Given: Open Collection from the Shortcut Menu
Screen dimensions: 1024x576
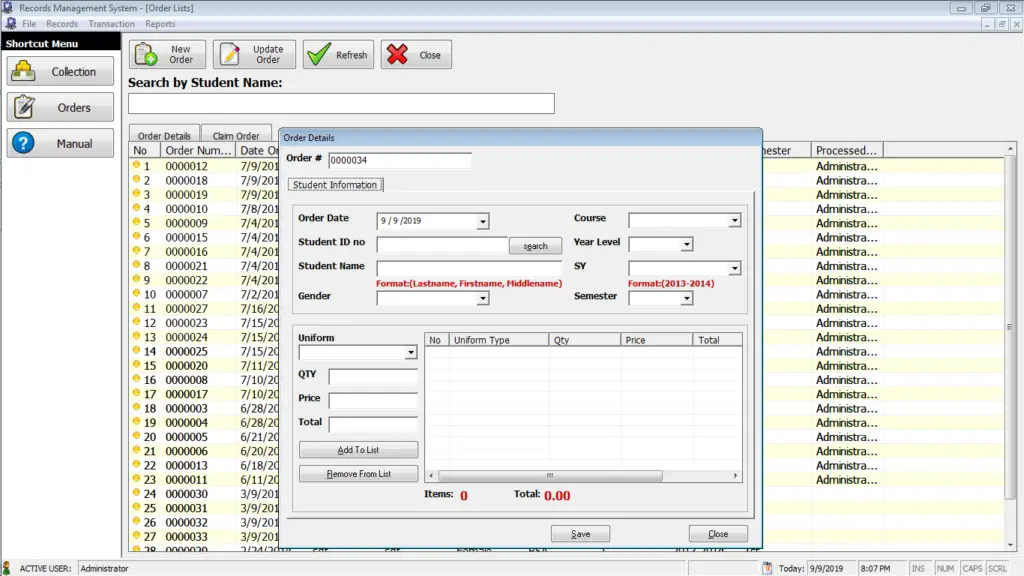Looking at the screenshot, I should [60, 71].
